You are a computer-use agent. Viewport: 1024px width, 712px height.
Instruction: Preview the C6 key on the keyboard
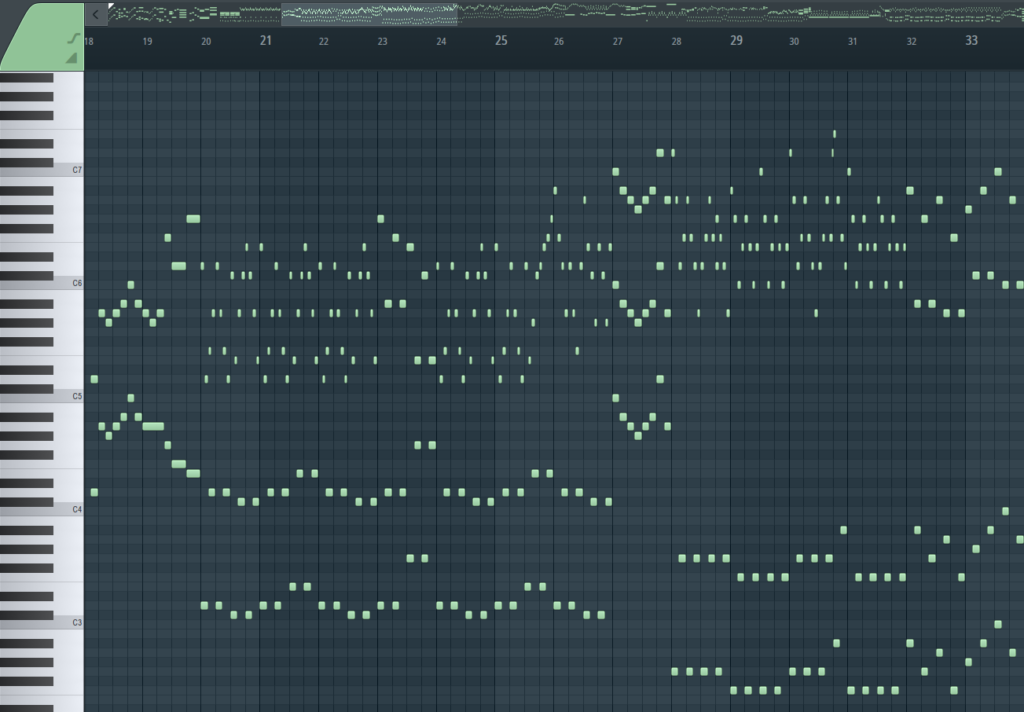pyautogui.click(x=42, y=284)
